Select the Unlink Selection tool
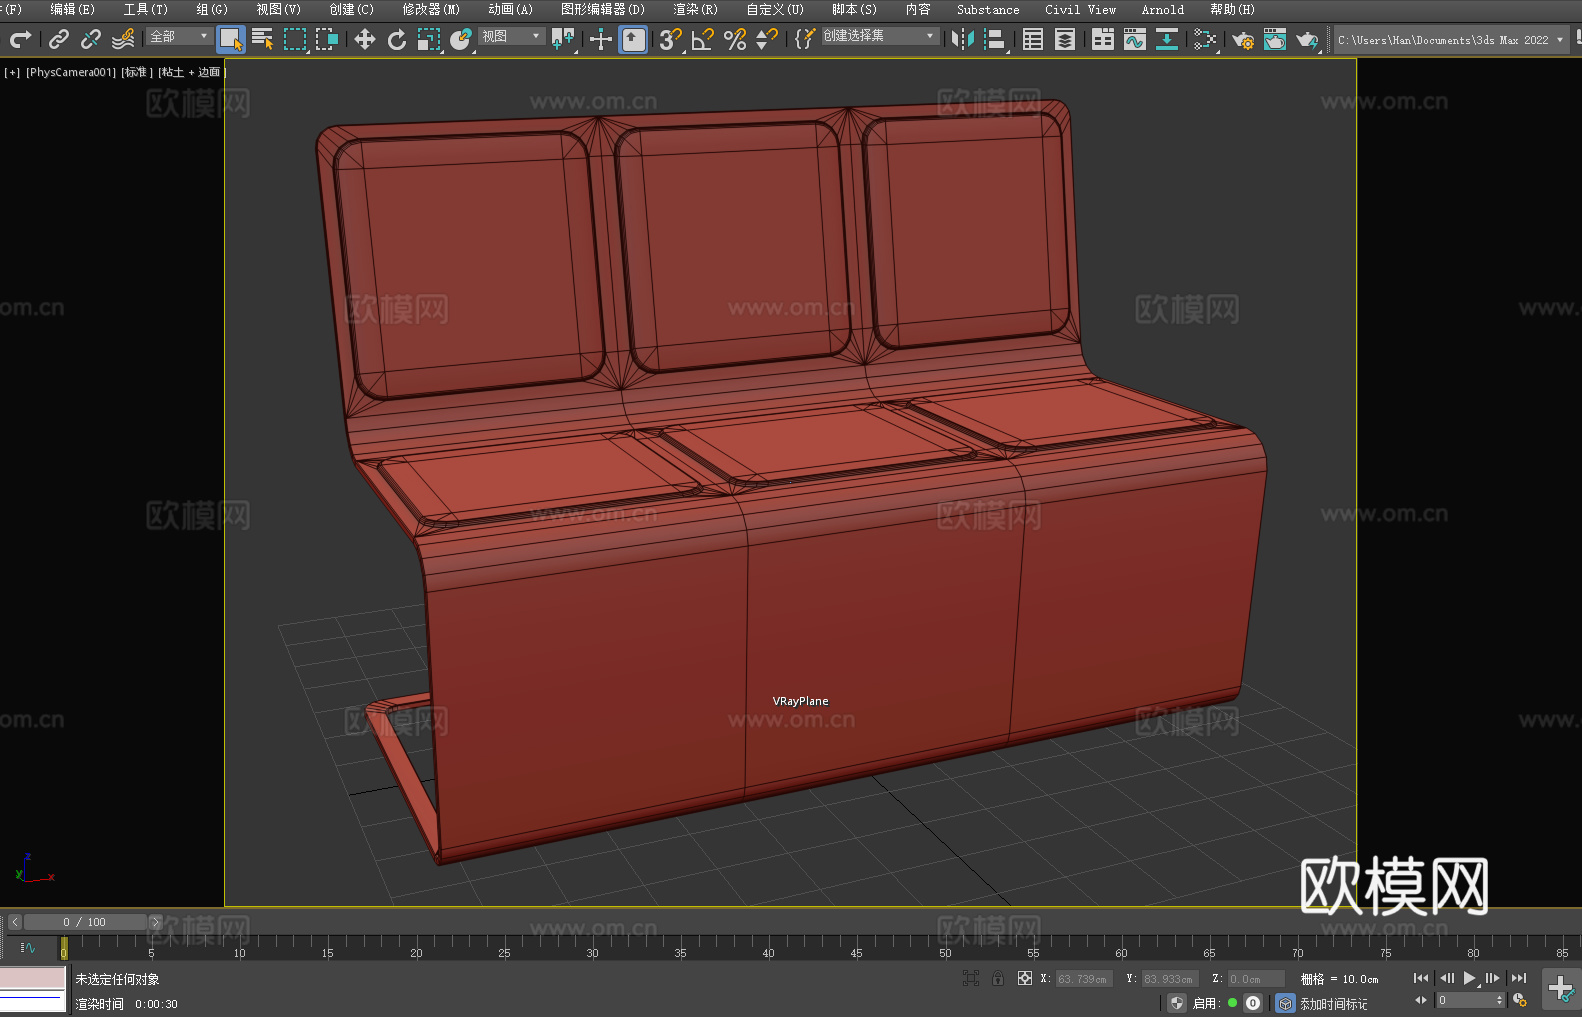 tap(91, 39)
